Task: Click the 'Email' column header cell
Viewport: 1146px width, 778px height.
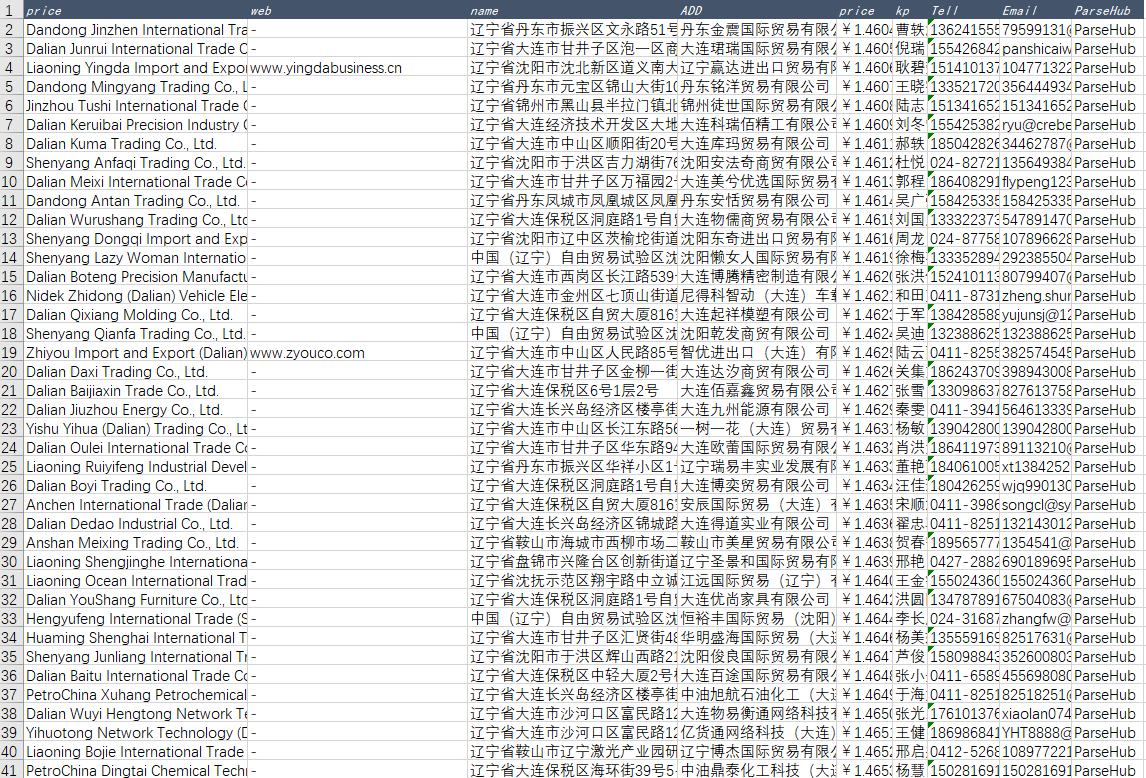Action: coord(1036,10)
